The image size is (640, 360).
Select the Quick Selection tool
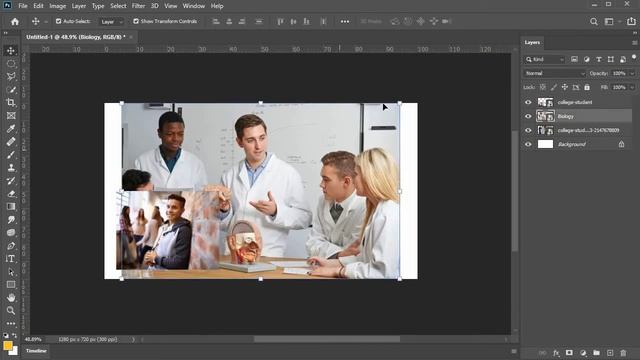tap(11, 90)
